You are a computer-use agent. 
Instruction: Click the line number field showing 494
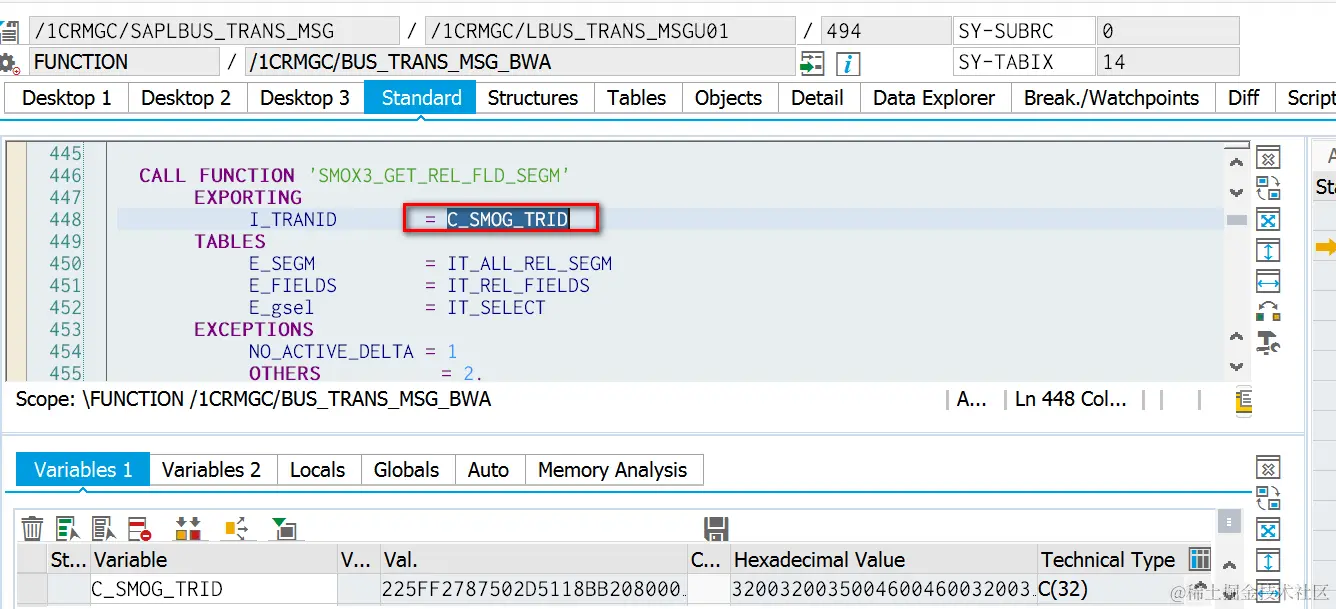885,31
